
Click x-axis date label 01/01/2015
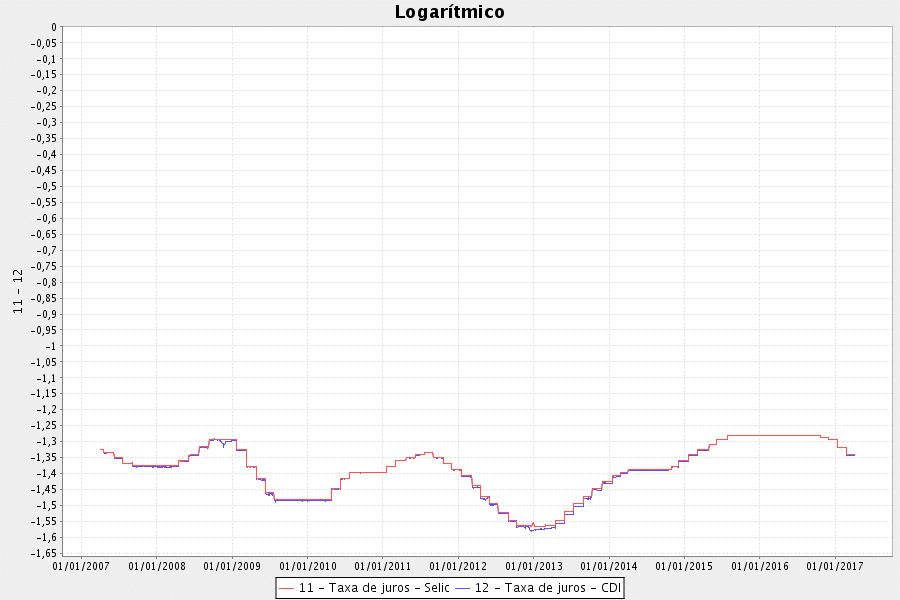[684, 566]
